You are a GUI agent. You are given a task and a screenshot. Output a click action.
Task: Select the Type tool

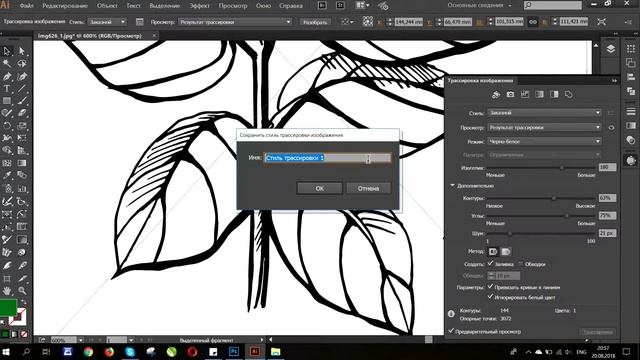tap(7, 89)
